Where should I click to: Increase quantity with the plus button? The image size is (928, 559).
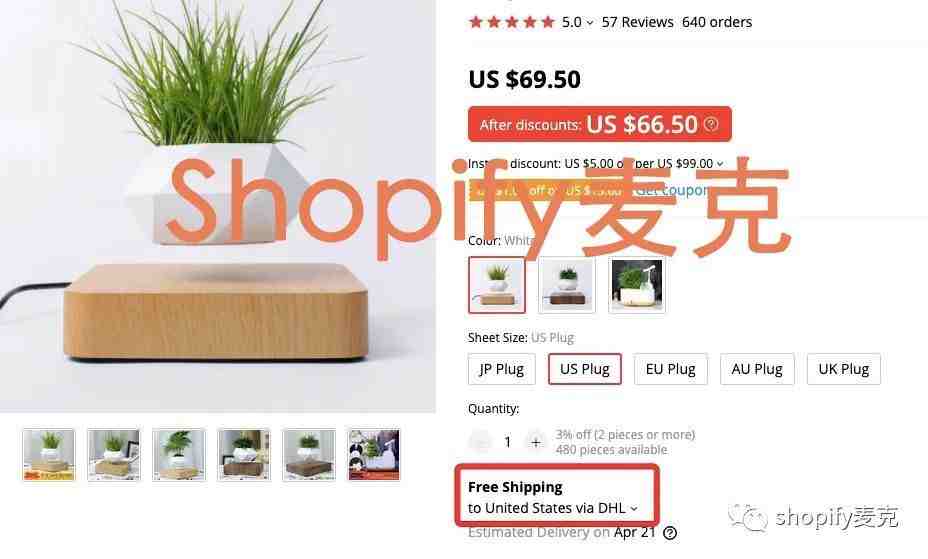(536, 442)
